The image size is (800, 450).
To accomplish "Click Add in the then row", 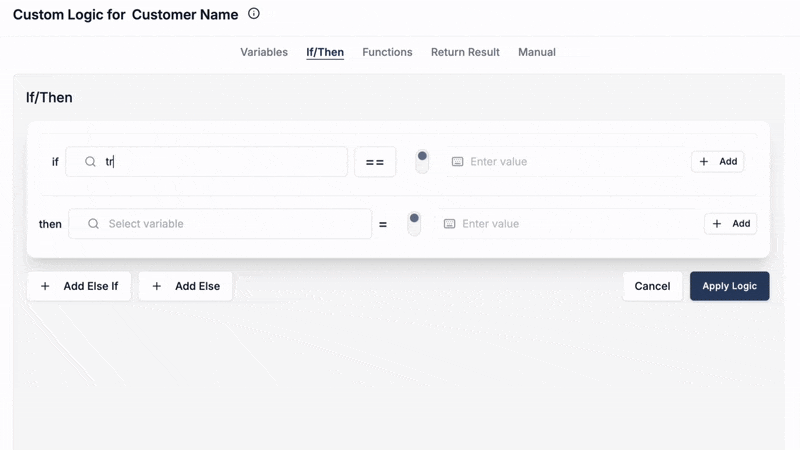I will 731,223.
